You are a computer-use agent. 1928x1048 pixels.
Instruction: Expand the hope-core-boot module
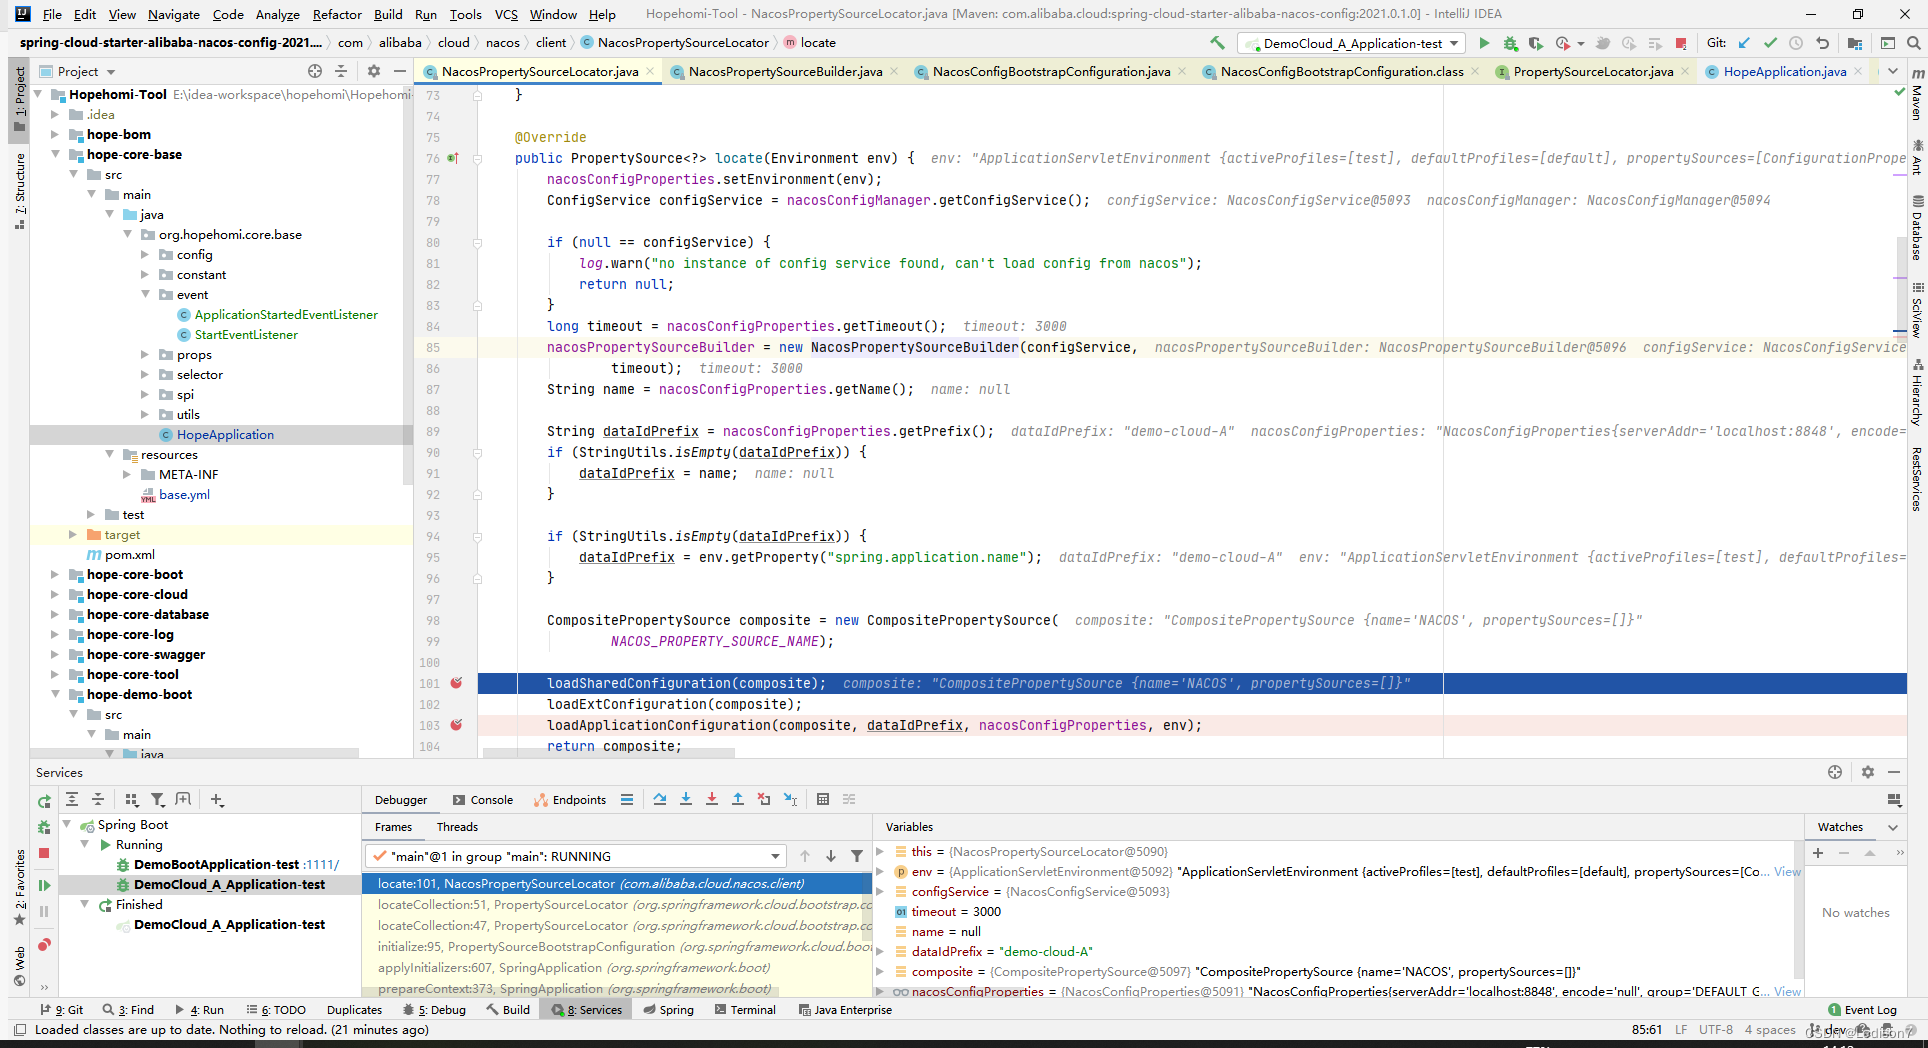(55, 575)
